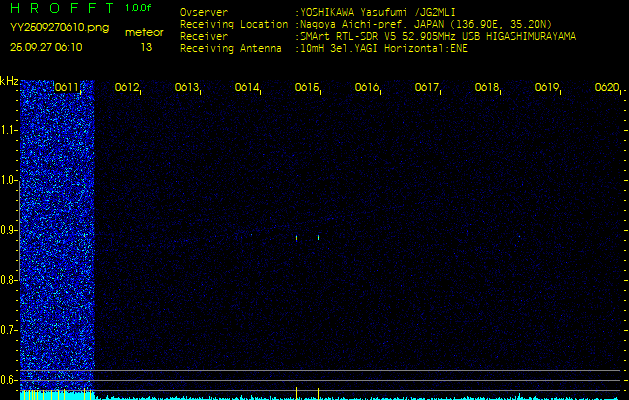The width and height of the screenshot is (629, 400).
Task: Click the SMArt RTL-SDR V5 receiver text
Action: coord(438,37)
